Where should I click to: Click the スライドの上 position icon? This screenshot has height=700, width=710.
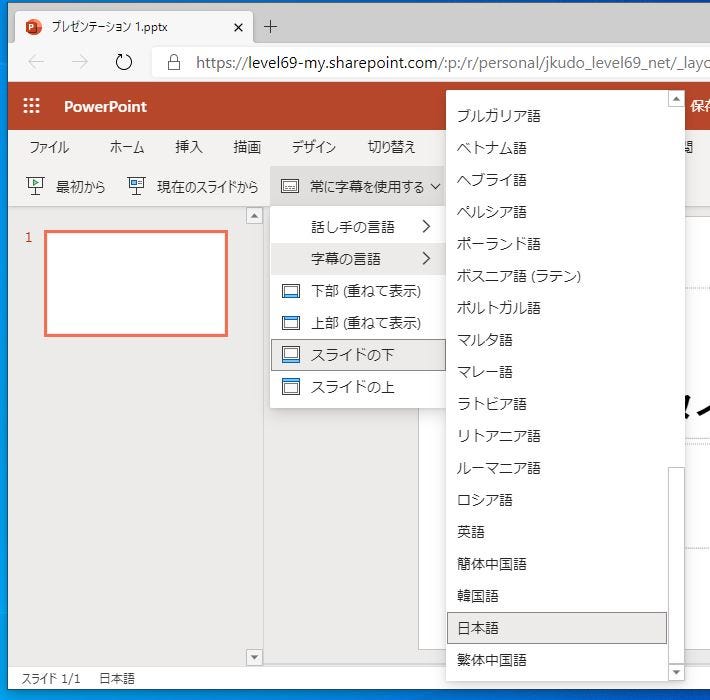click(x=291, y=387)
